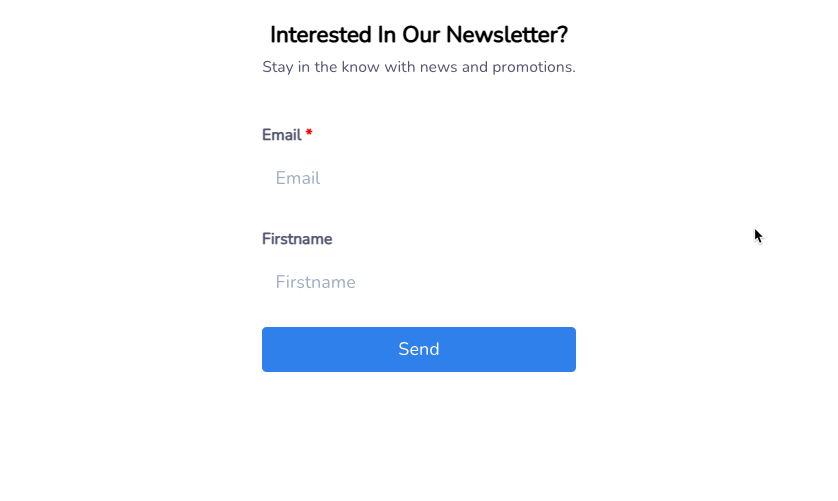Click the "Stay in the know" subtitle
The height and width of the screenshot is (501, 838).
pyautogui.click(x=418, y=67)
